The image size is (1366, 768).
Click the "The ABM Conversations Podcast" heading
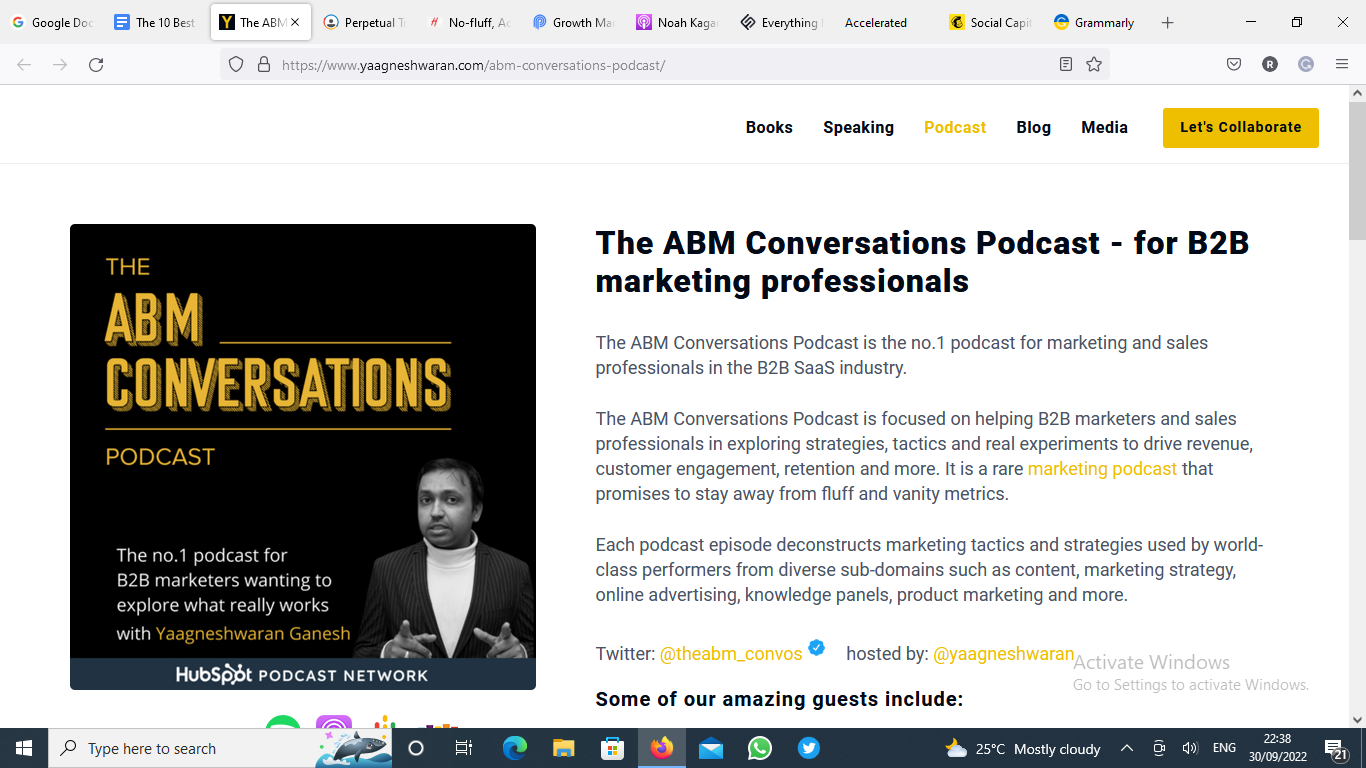922,261
